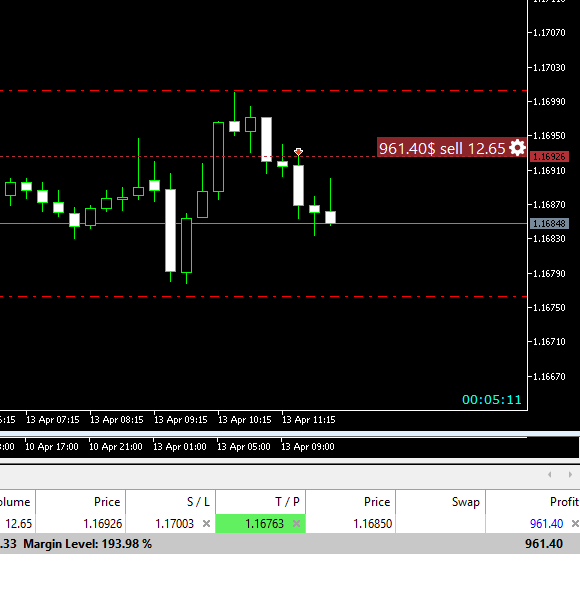This screenshot has height=589, width=580.
Task: Sort by the T / P column header
Action: pos(261,502)
